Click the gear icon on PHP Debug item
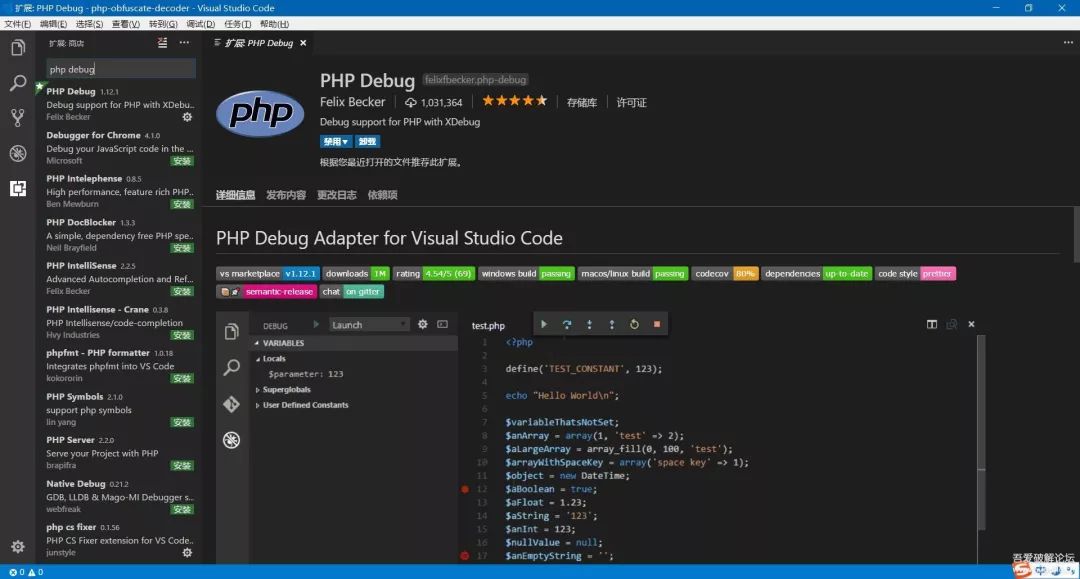 point(187,117)
